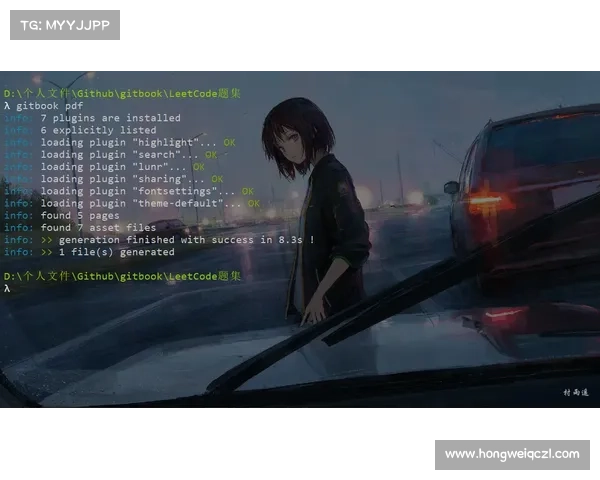This screenshot has width=600, height=480.
Task: Click the "6 explicitly listed" line
Action: (80, 130)
